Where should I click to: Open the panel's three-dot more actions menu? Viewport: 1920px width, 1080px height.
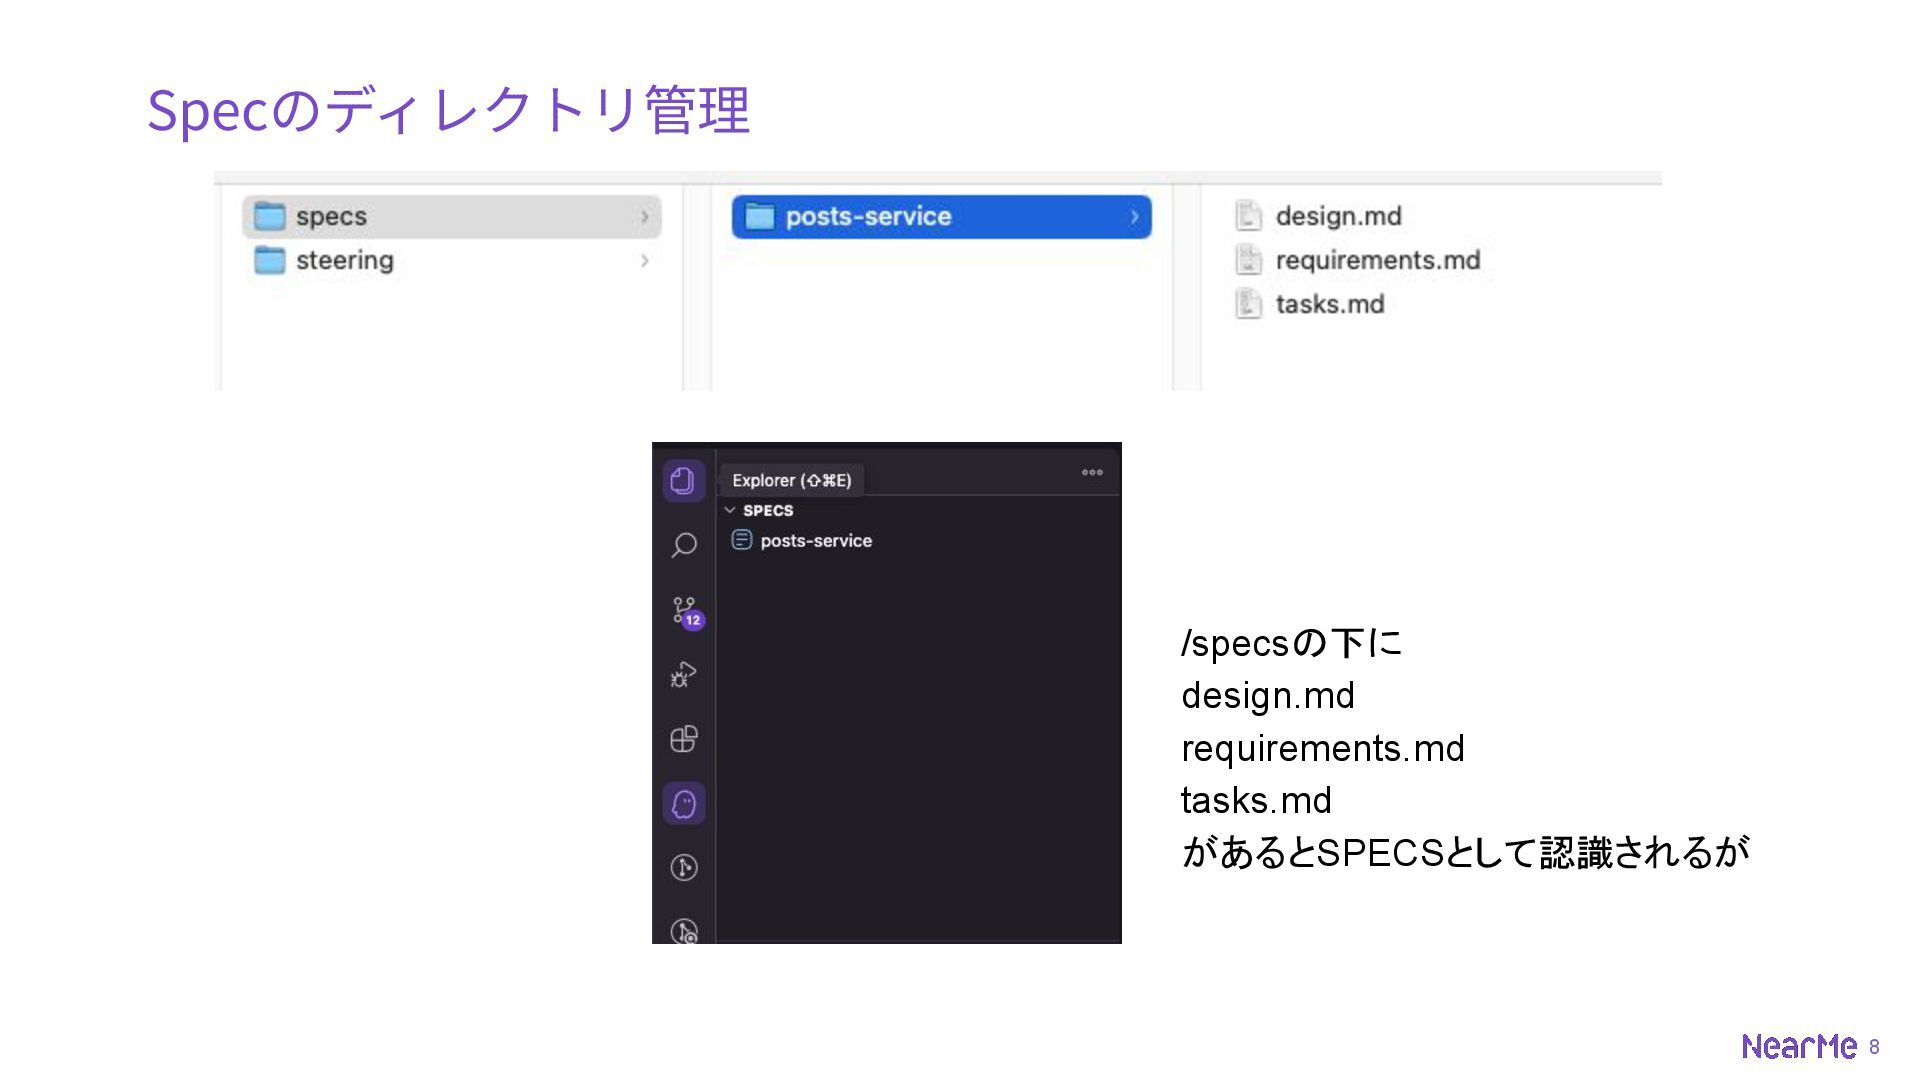(x=1092, y=472)
